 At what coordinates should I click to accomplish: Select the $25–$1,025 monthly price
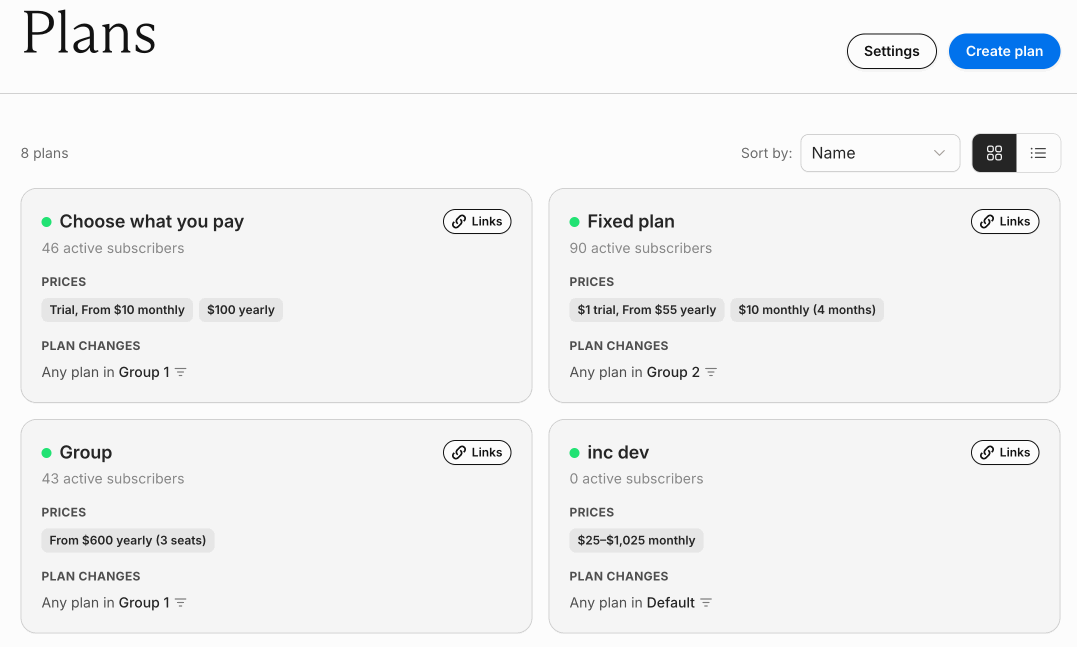(636, 541)
